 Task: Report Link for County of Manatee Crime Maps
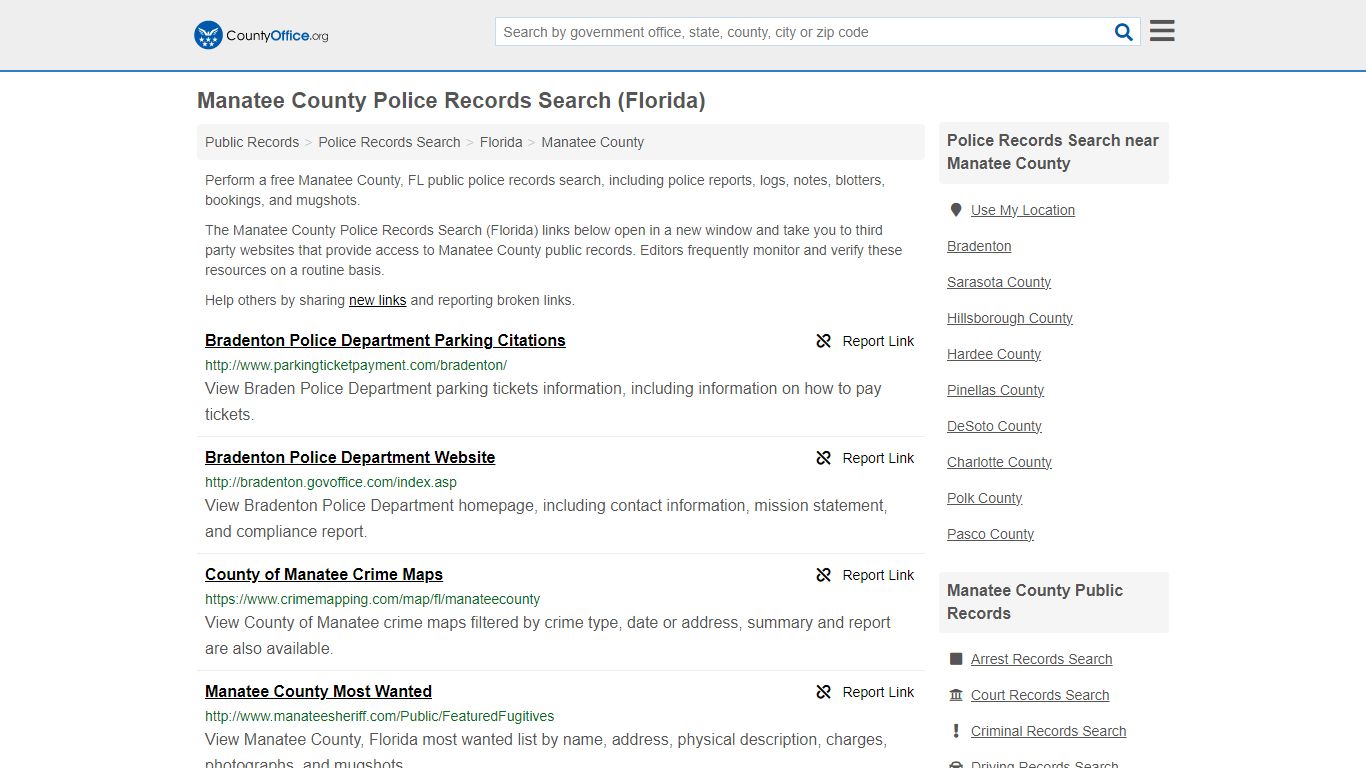coord(878,575)
